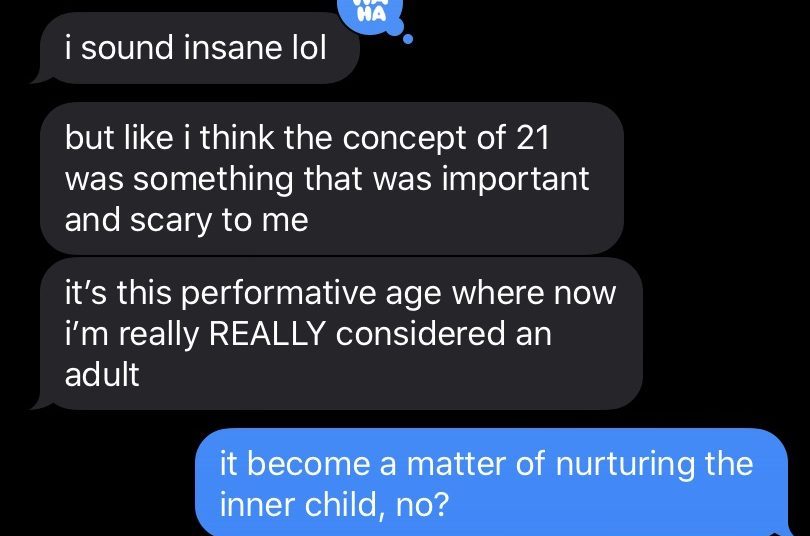Click the word "lol" in the top message
Viewport: 810px width, 536px height.
click(x=308, y=48)
